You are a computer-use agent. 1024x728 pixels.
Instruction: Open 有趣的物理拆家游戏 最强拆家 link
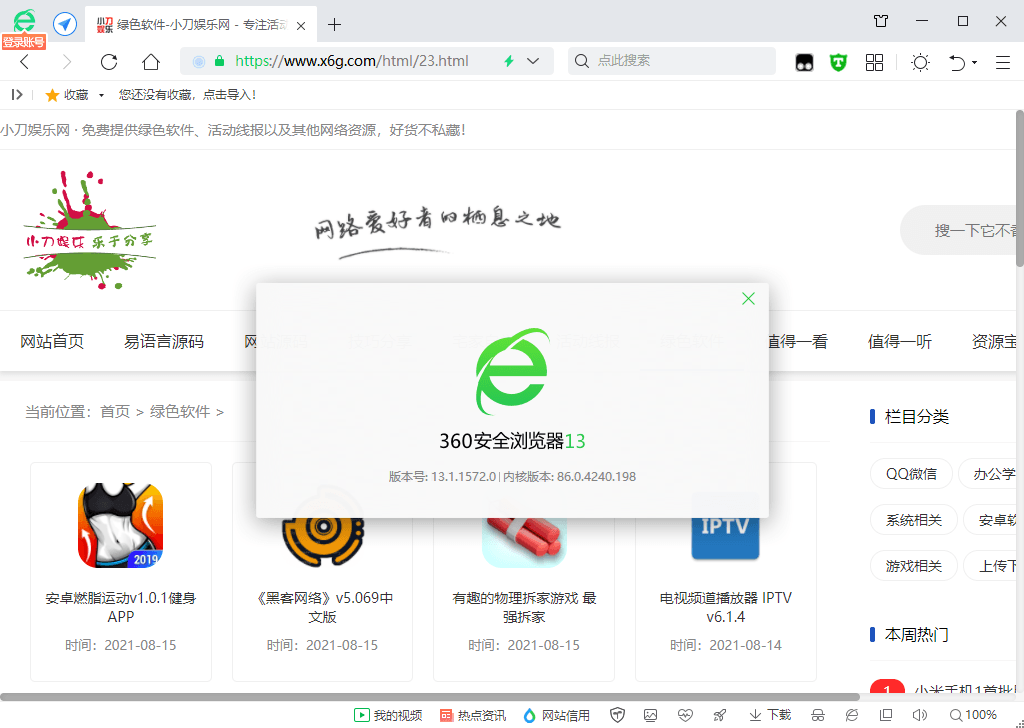coord(524,607)
